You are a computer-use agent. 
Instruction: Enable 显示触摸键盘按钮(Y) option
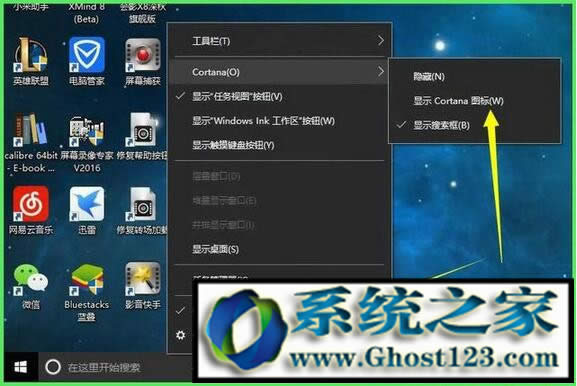tap(280, 145)
